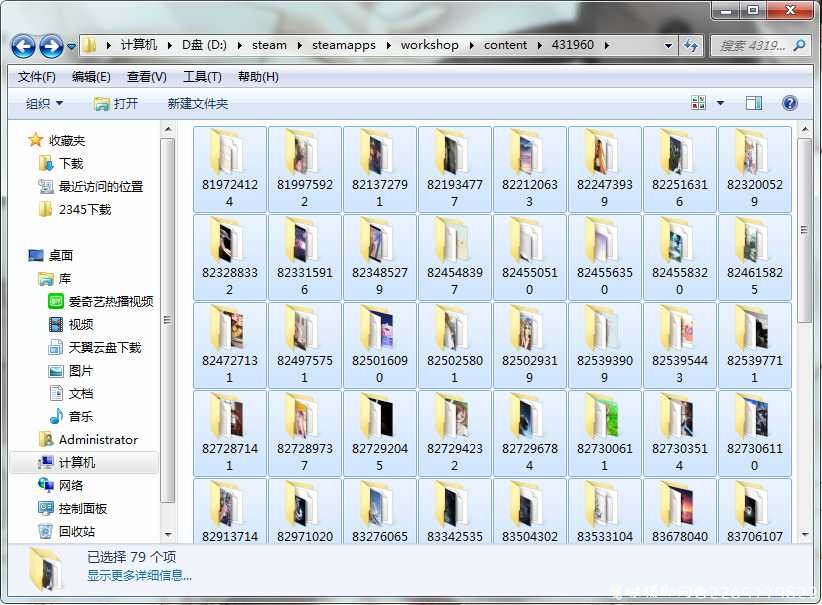Click file list scrollbar down arrow
This screenshot has height=605, width=822.
point(805,535)
